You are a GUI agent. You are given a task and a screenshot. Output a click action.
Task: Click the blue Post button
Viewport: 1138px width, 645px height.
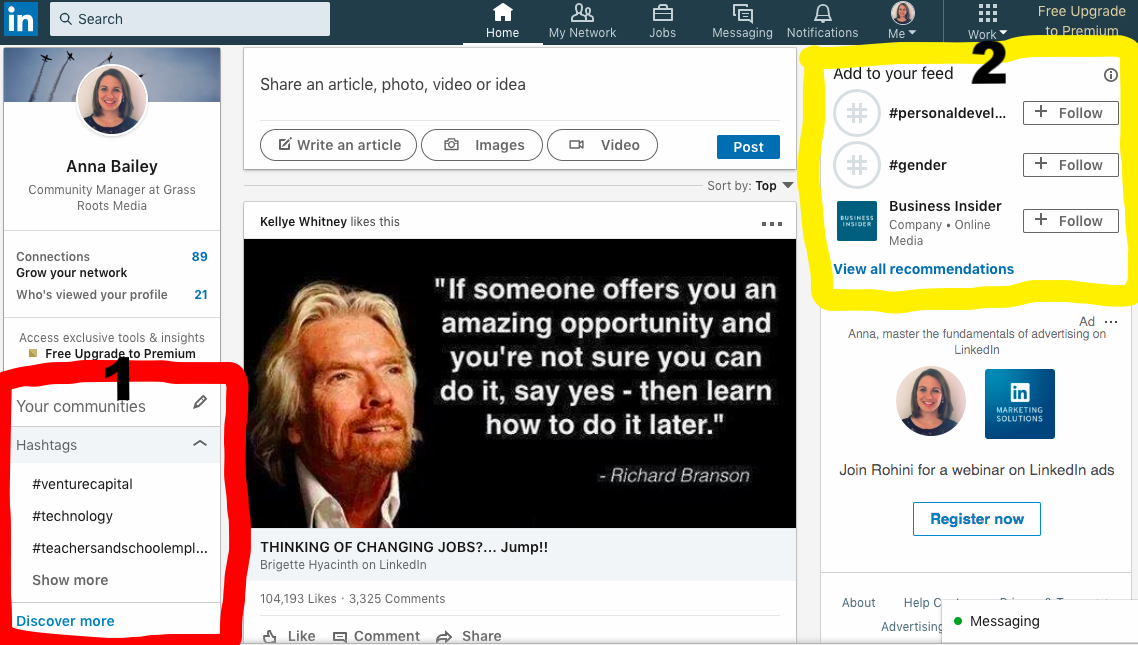point(748,147)
